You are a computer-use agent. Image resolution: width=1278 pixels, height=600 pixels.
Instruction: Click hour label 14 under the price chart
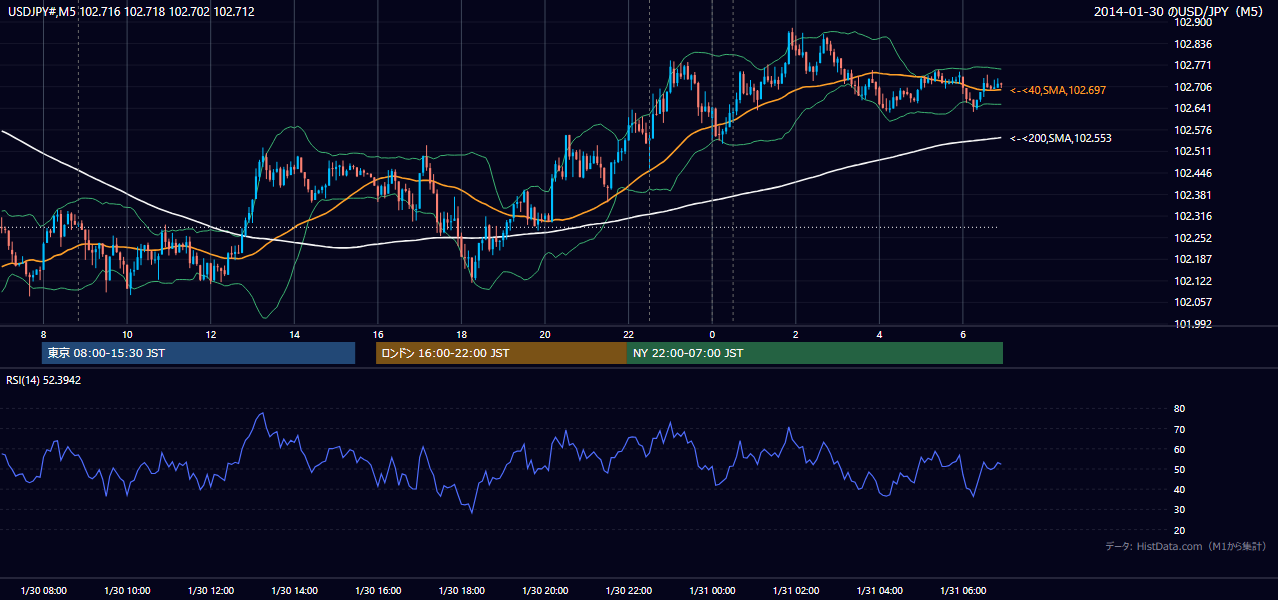click(294, 334)
